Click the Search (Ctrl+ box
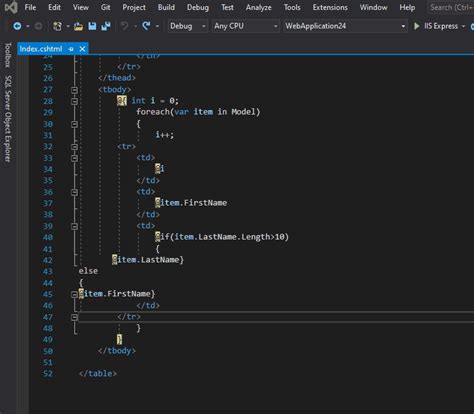474x414 pixels. click(451, 7)
